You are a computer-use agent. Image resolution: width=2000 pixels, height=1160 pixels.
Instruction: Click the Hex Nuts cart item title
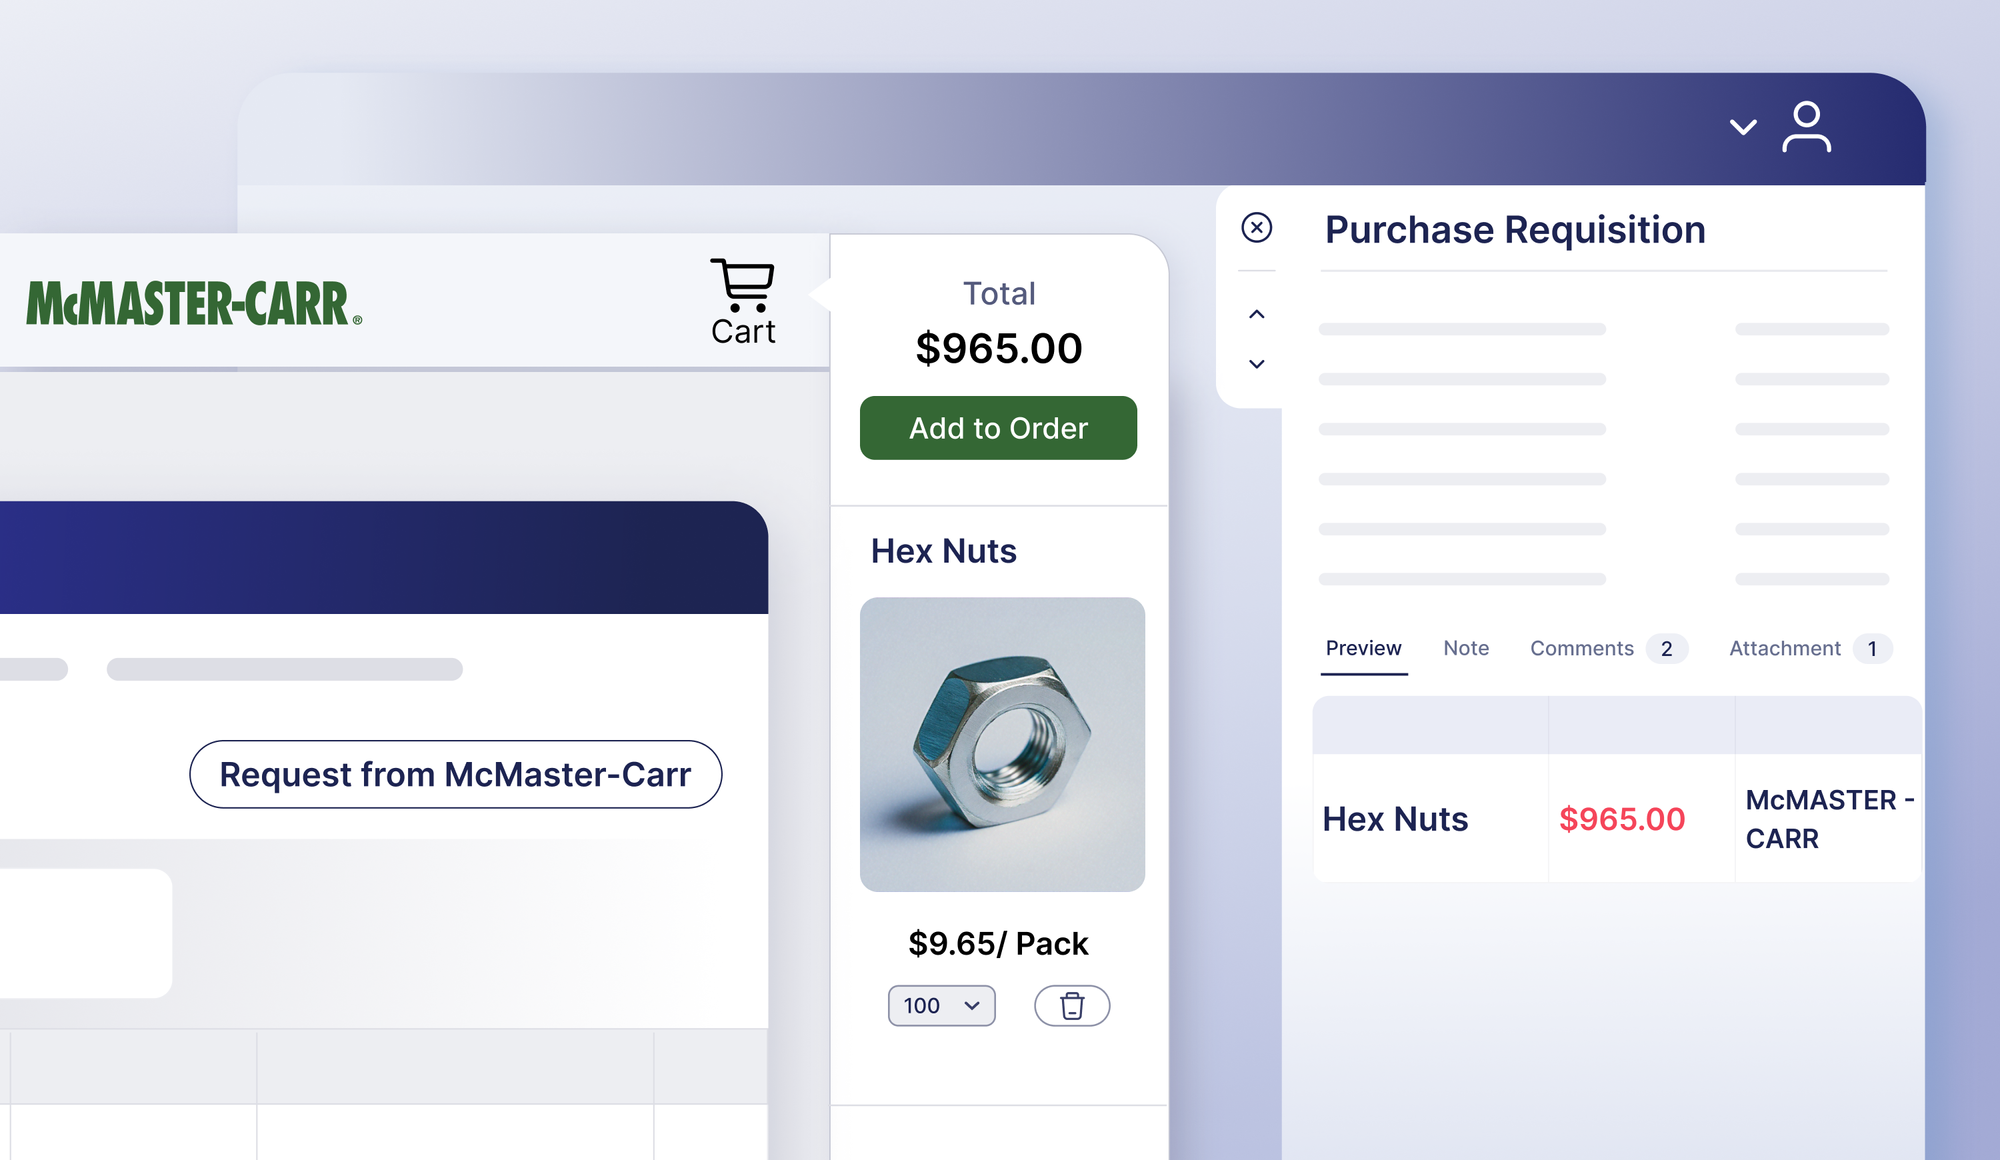[x=943, y=551]
